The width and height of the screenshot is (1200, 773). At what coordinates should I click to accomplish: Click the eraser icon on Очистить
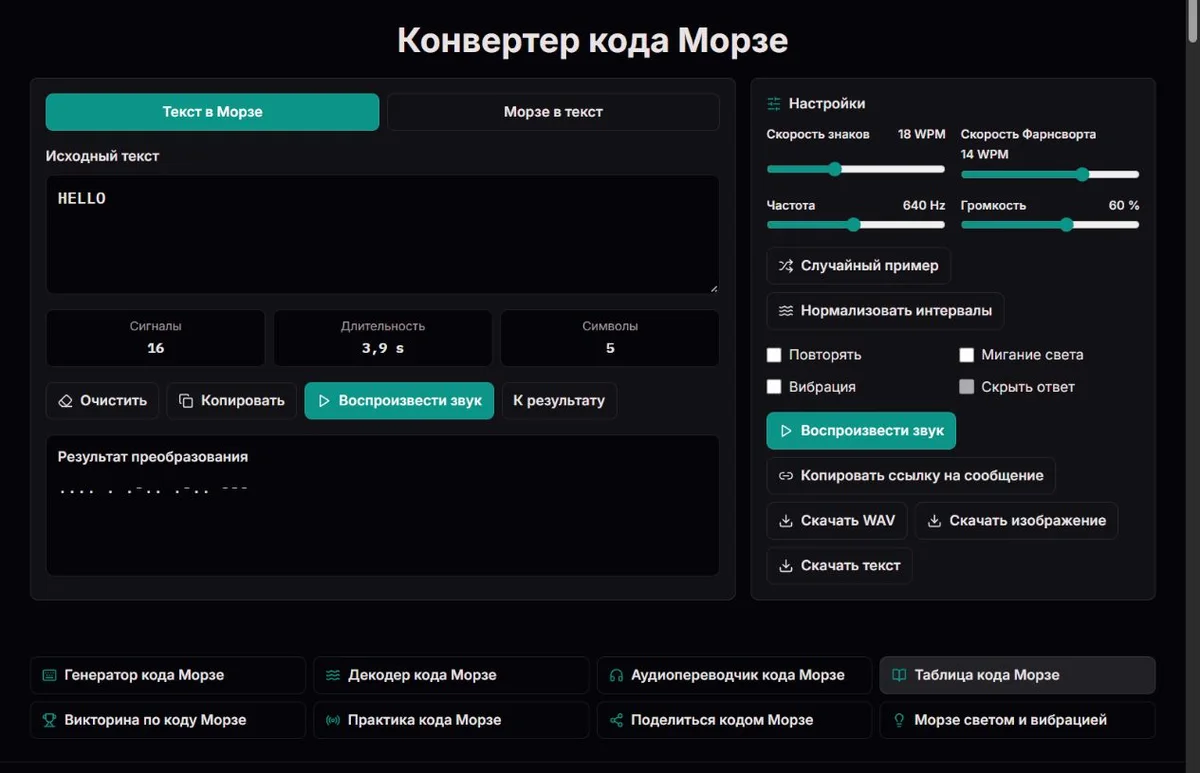pos(66,401)
